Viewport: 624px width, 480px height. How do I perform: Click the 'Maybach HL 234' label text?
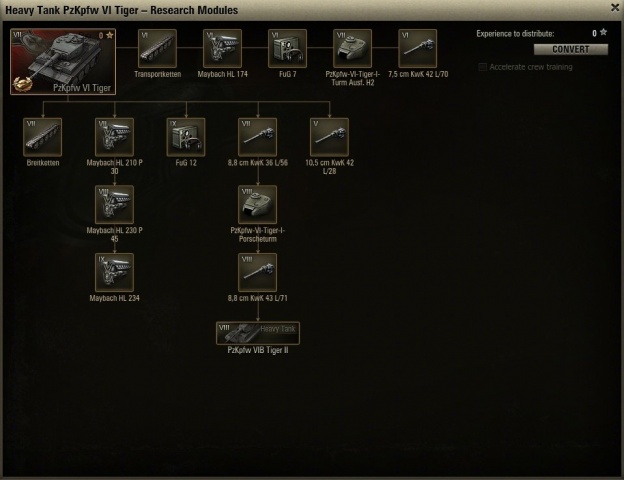(115, 298)
